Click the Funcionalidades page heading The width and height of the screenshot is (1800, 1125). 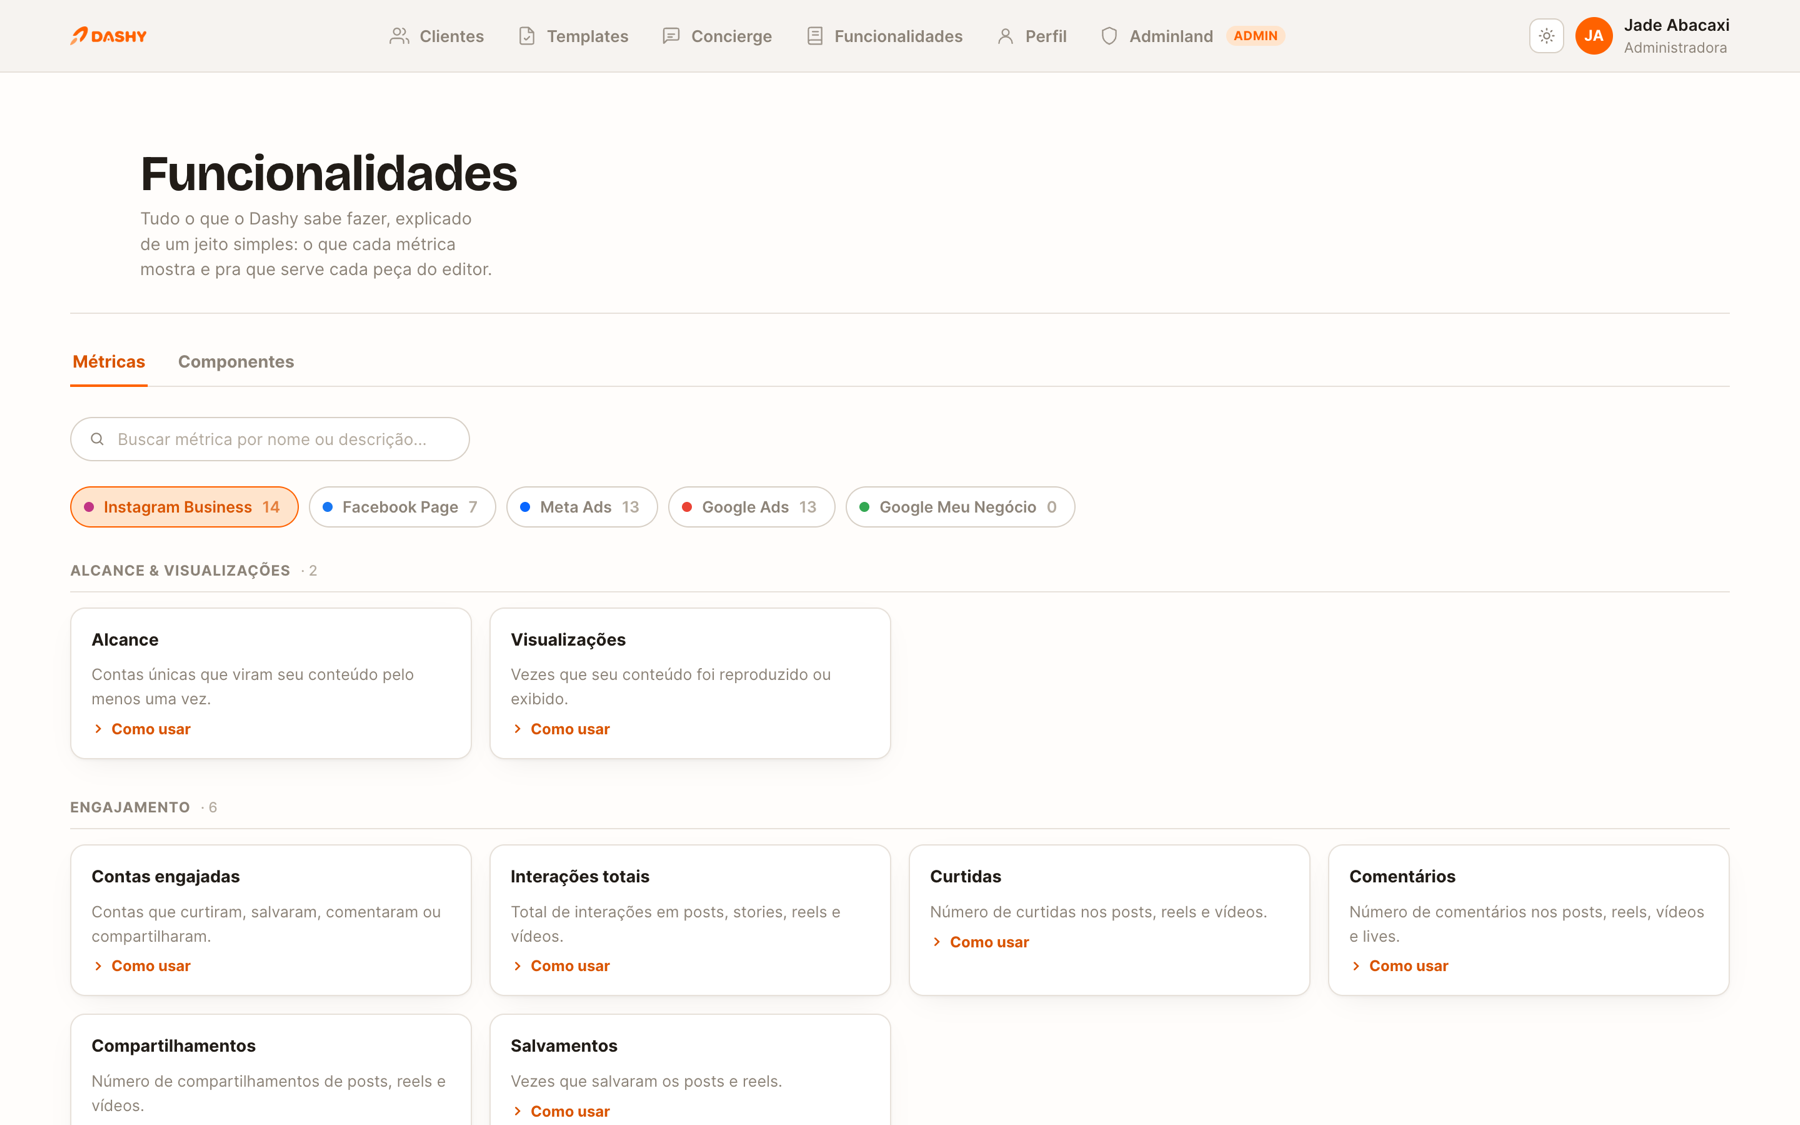pyautogui.click(x=328, y=173)
